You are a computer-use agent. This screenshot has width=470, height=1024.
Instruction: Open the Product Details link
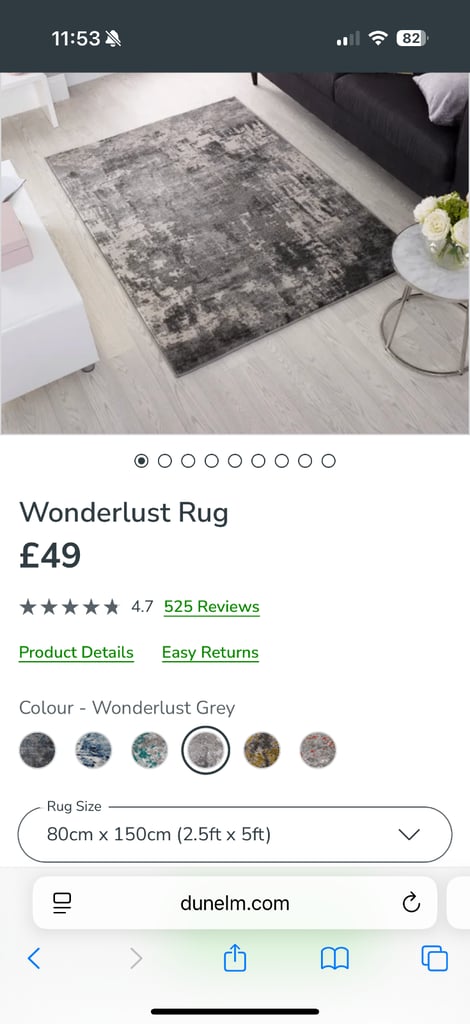point(76,652)
